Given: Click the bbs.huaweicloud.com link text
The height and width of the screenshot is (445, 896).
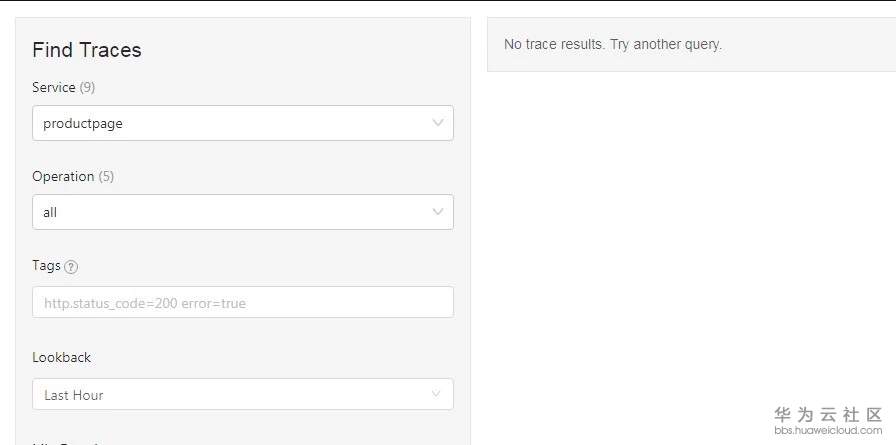Looking at the screenshot, I should [x=829, y=430].
